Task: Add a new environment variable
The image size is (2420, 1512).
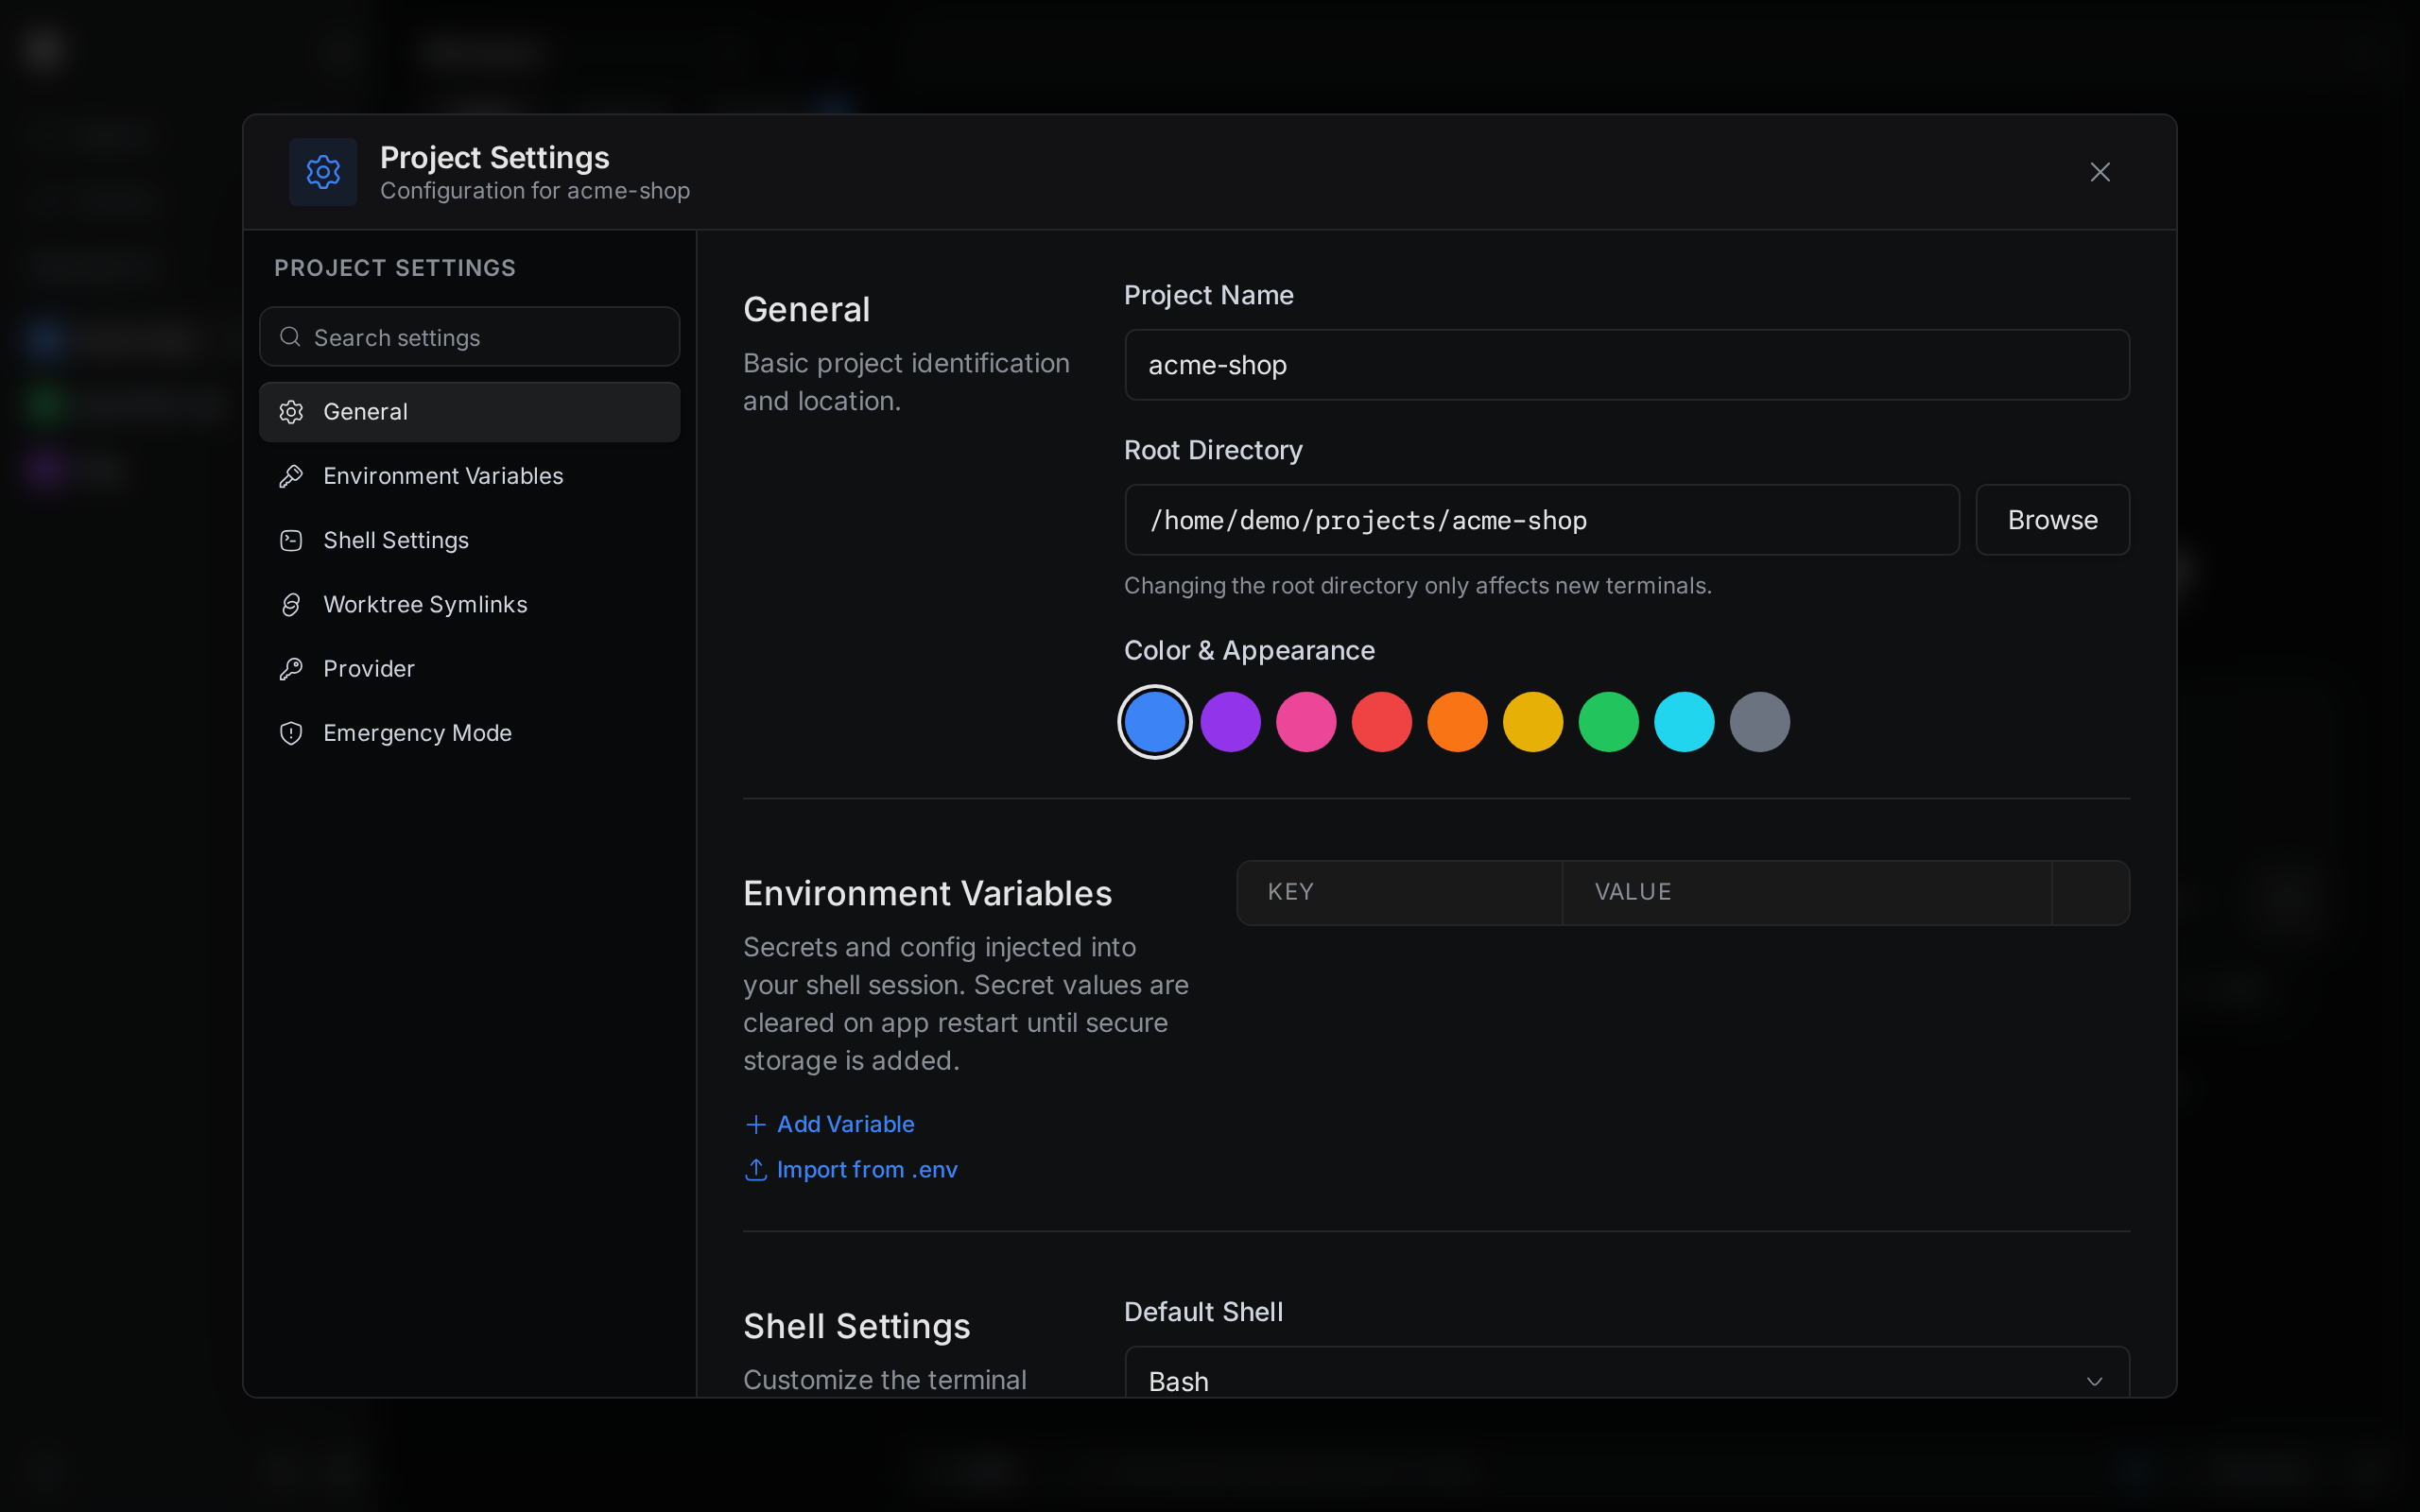Action: pos(830,1124)
